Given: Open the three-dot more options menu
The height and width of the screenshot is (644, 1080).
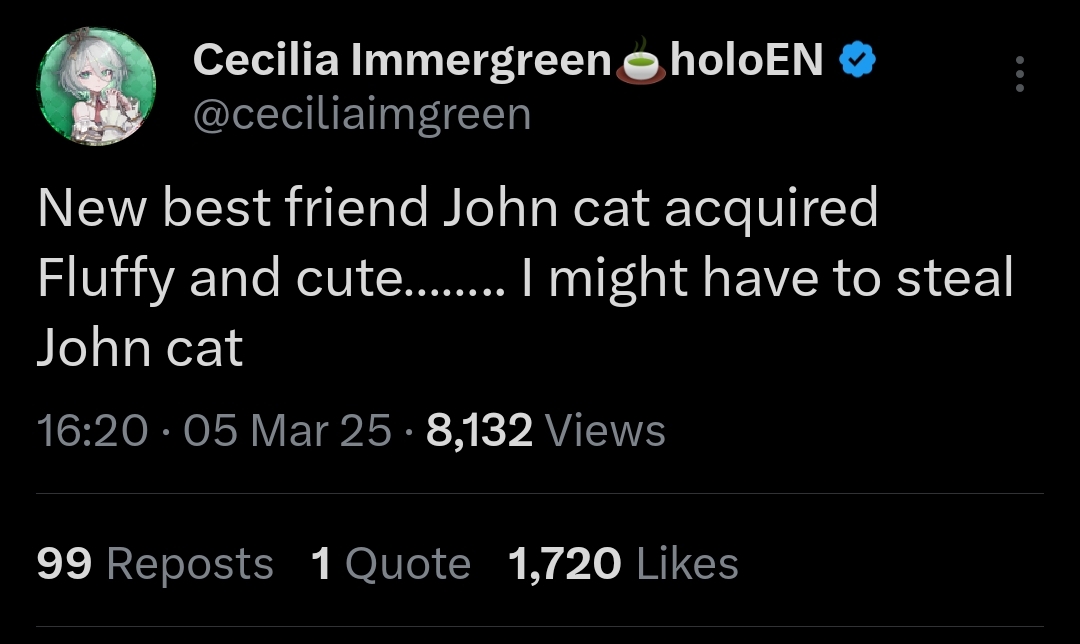Looking at the screenshot, I should click(x=1019, y=75).
